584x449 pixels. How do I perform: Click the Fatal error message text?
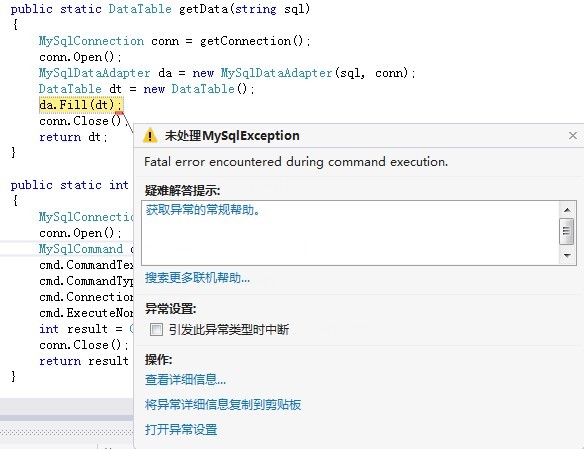coord(296,162)
